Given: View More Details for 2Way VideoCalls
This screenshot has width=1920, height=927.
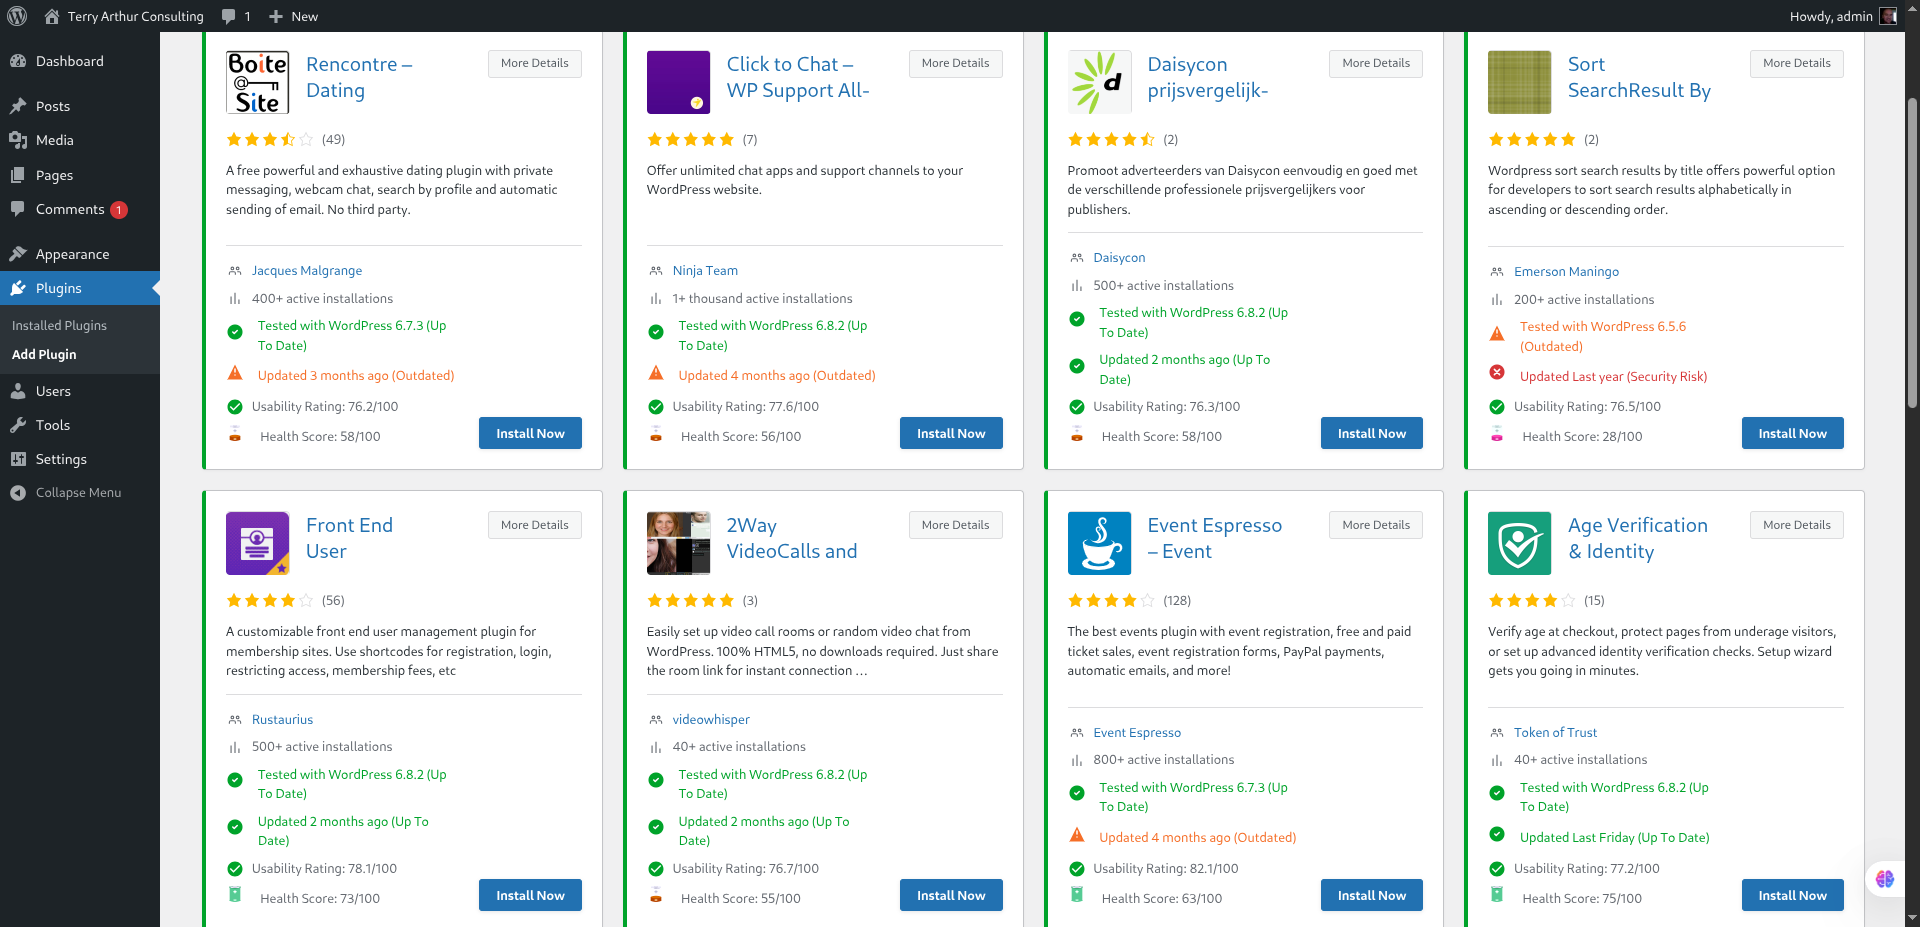Looking at the screenshot, I should click(955, 525).
